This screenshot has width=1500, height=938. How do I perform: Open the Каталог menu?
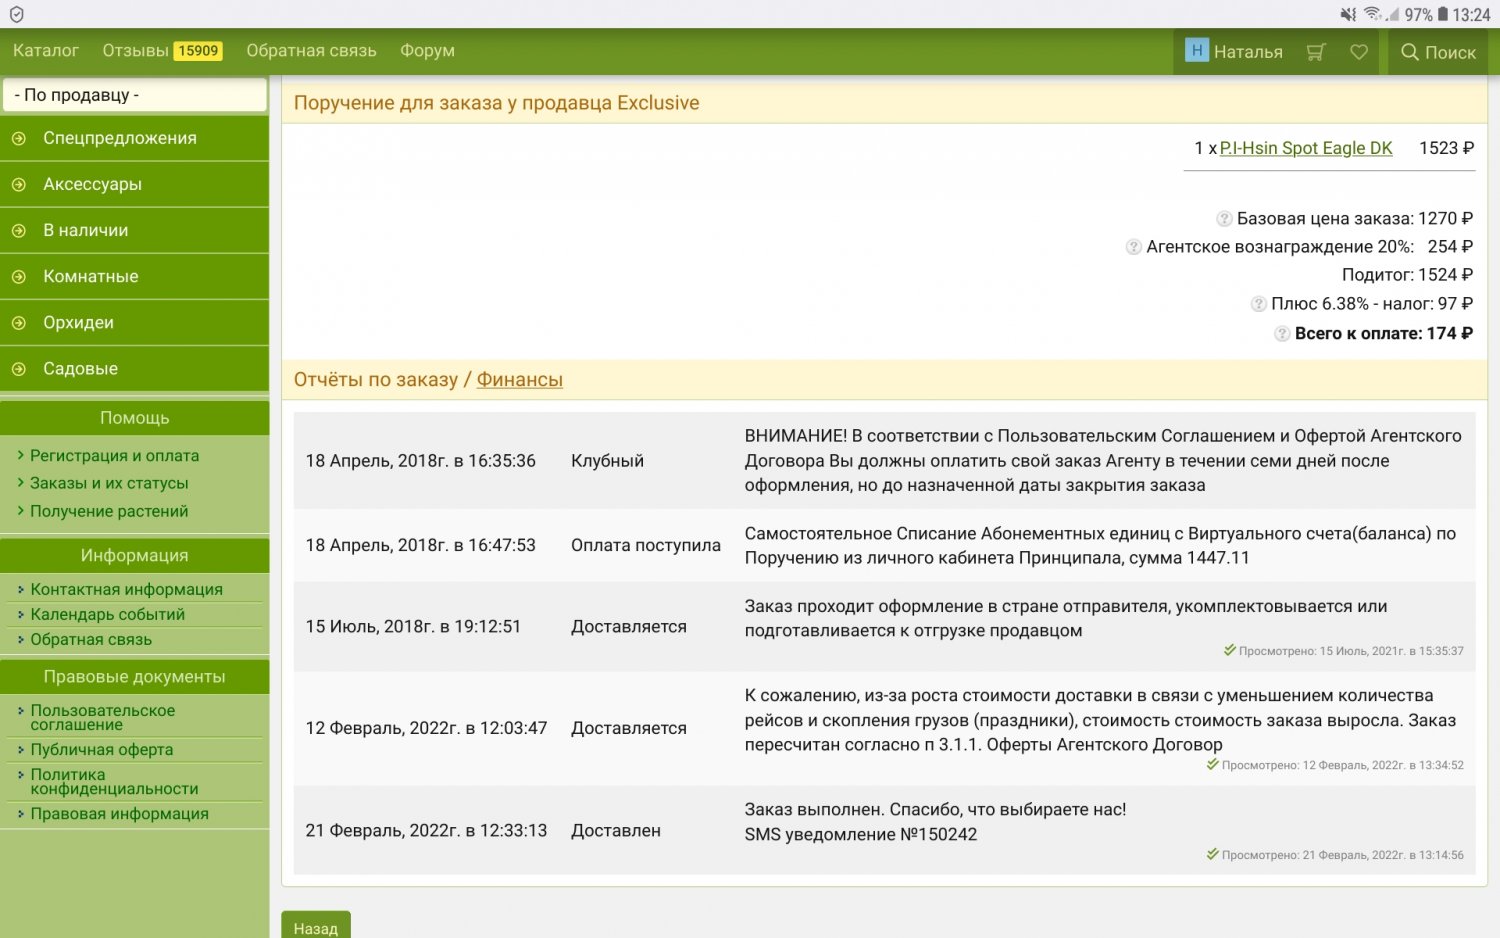(x=46, y=51)
